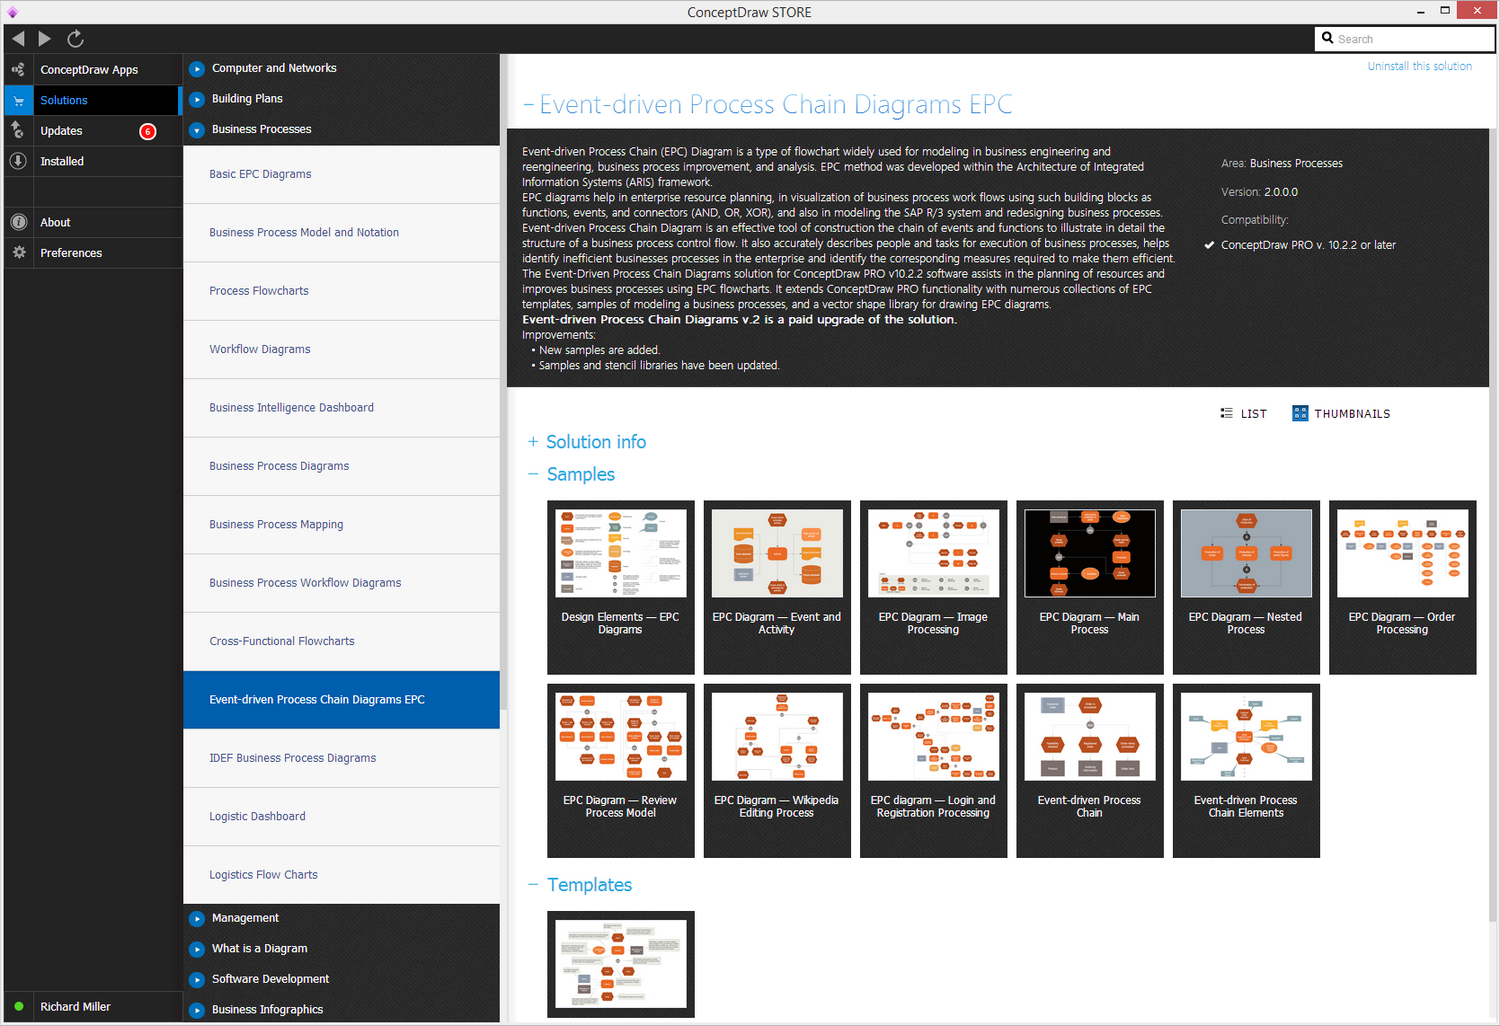The height and width of the screenshot is (1026, 1500).
Task: Go forward with the right arrow icon
Action: [x=45, y=39]
